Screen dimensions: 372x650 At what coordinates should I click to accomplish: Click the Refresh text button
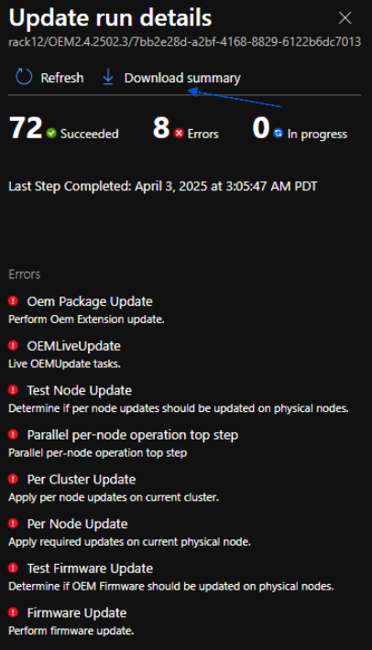point(62,78)
